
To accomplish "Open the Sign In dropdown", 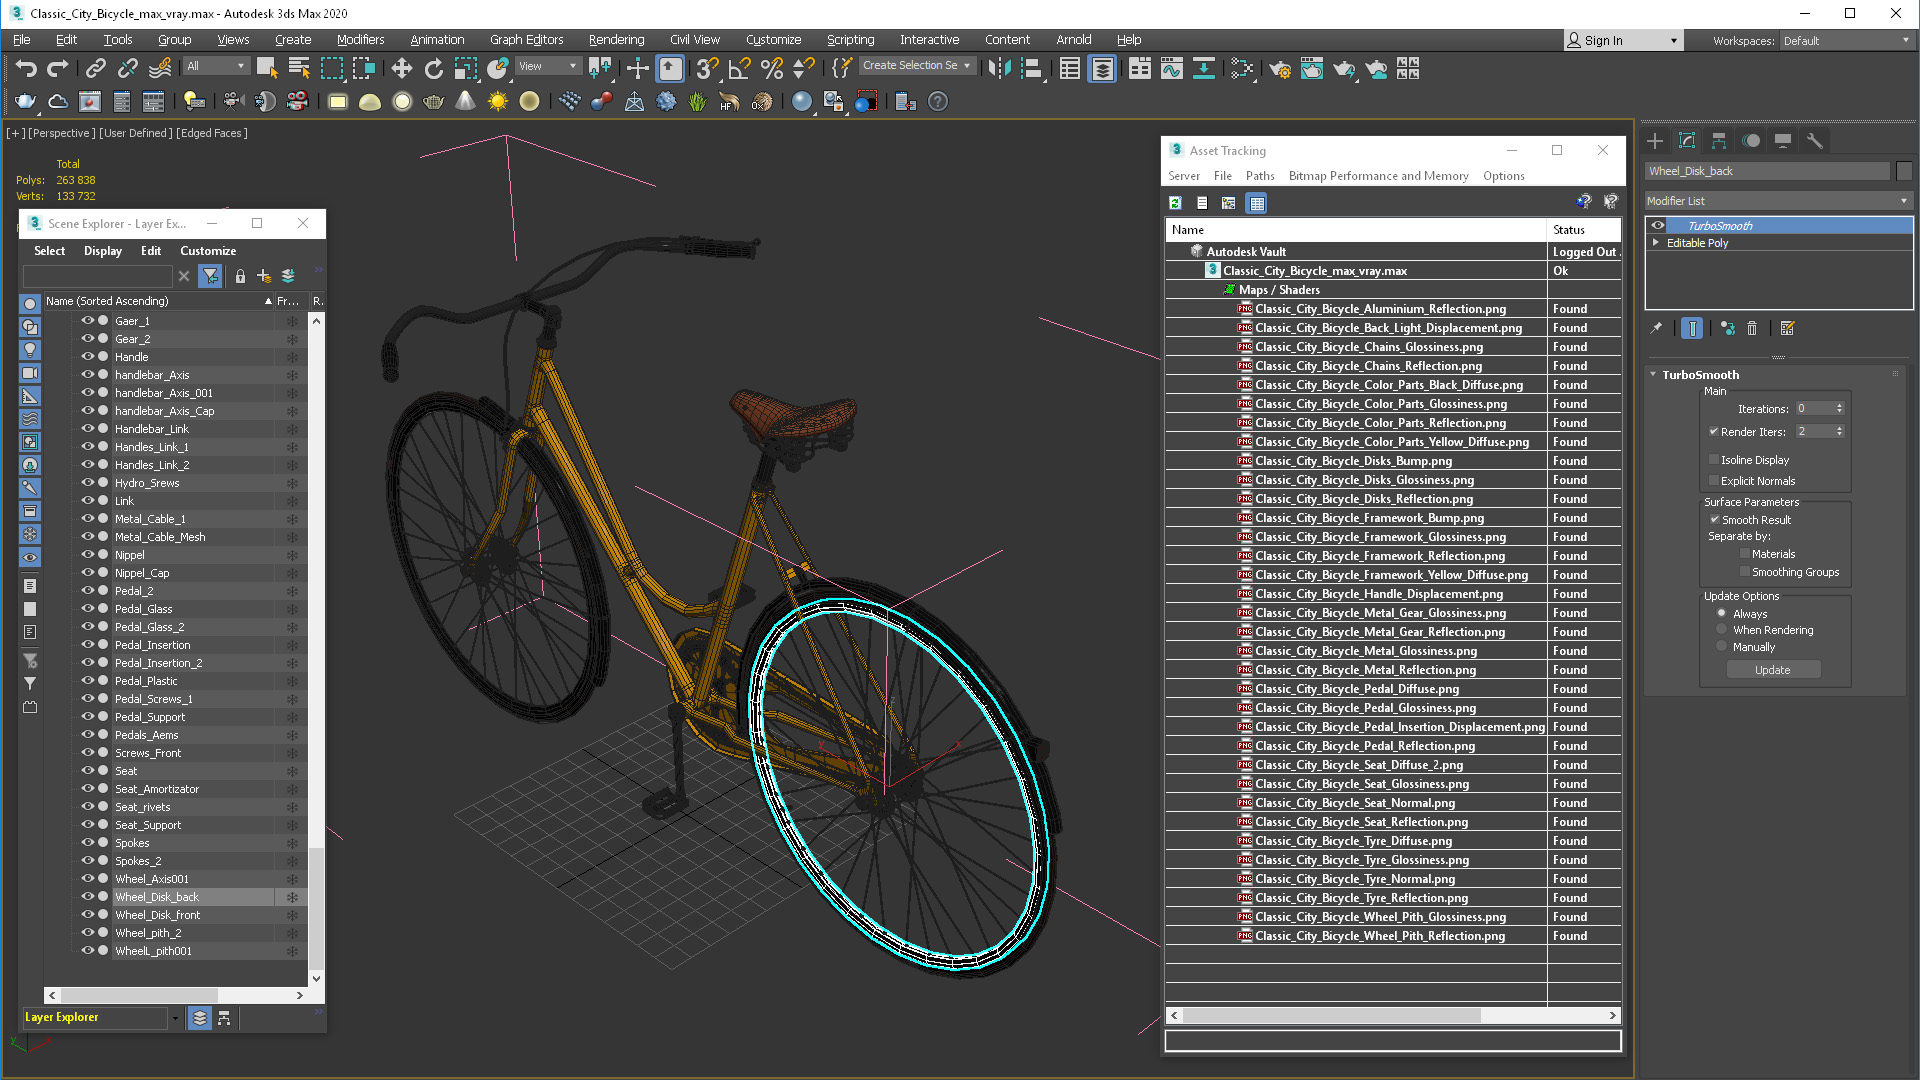I will [1623, 41].
